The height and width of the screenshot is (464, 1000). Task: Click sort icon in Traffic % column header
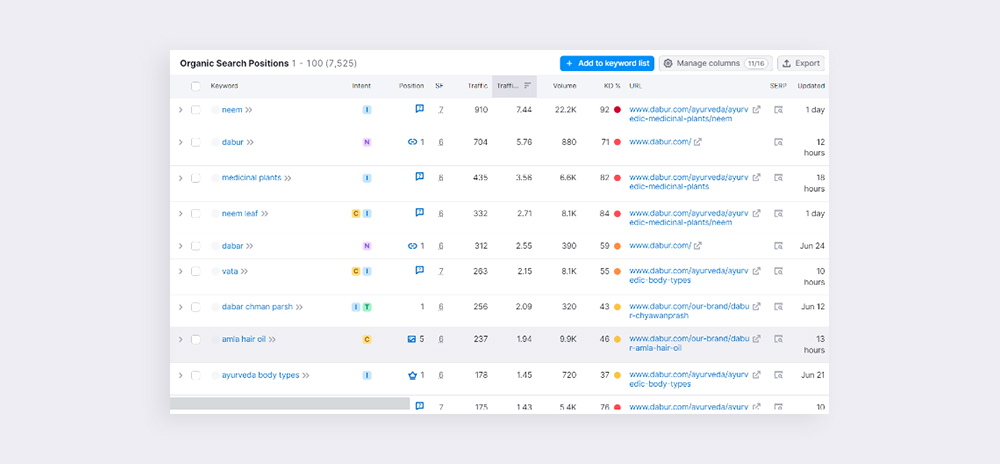tap(527, 85)
